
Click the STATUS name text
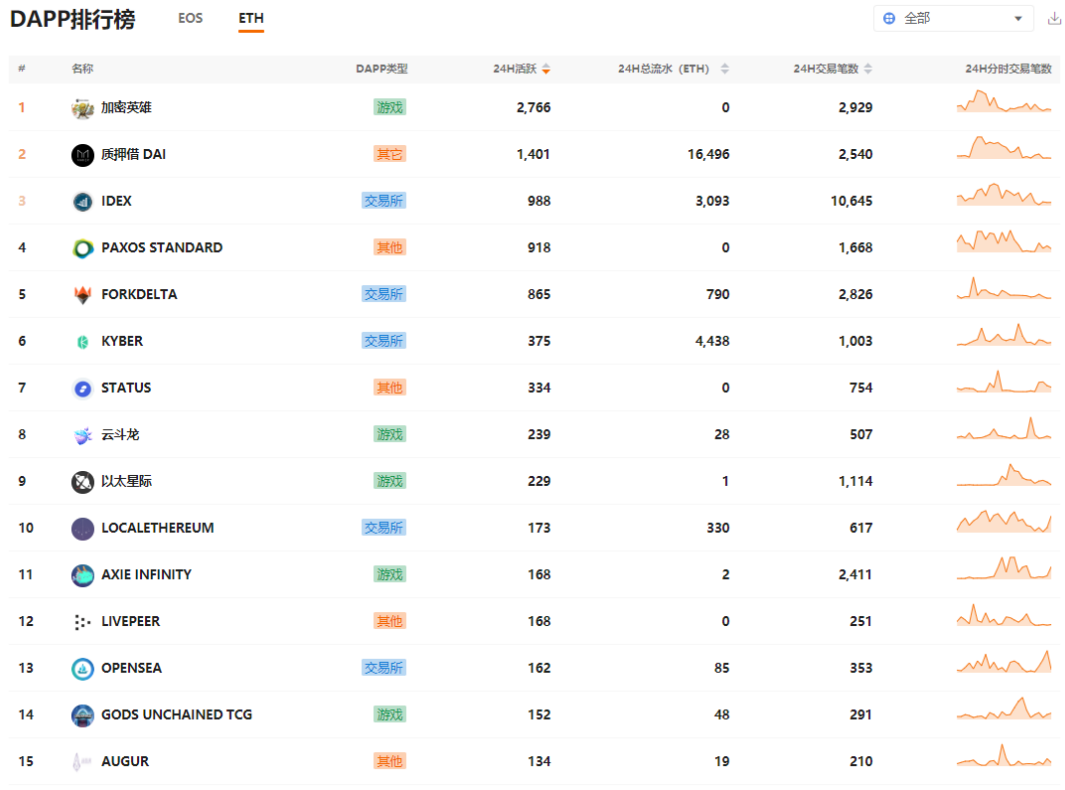(x=126, y=388)
